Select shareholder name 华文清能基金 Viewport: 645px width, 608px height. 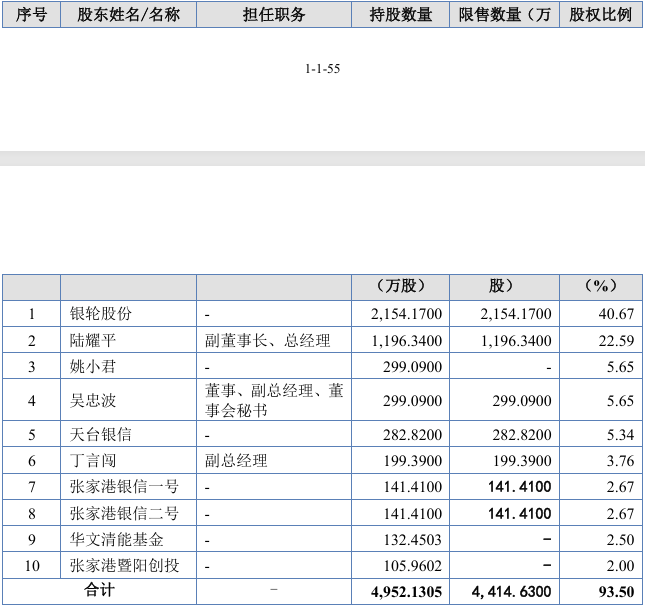tap(116, 540)
